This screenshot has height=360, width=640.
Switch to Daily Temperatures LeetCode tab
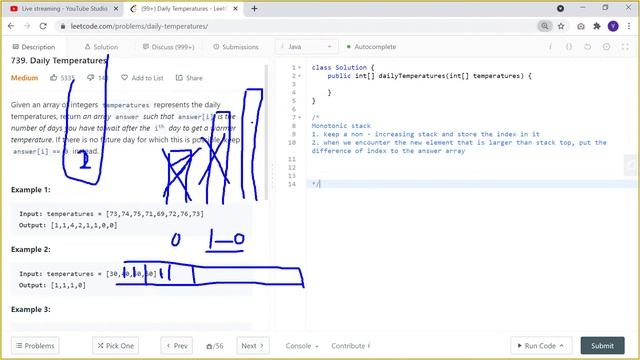[183, 9]
